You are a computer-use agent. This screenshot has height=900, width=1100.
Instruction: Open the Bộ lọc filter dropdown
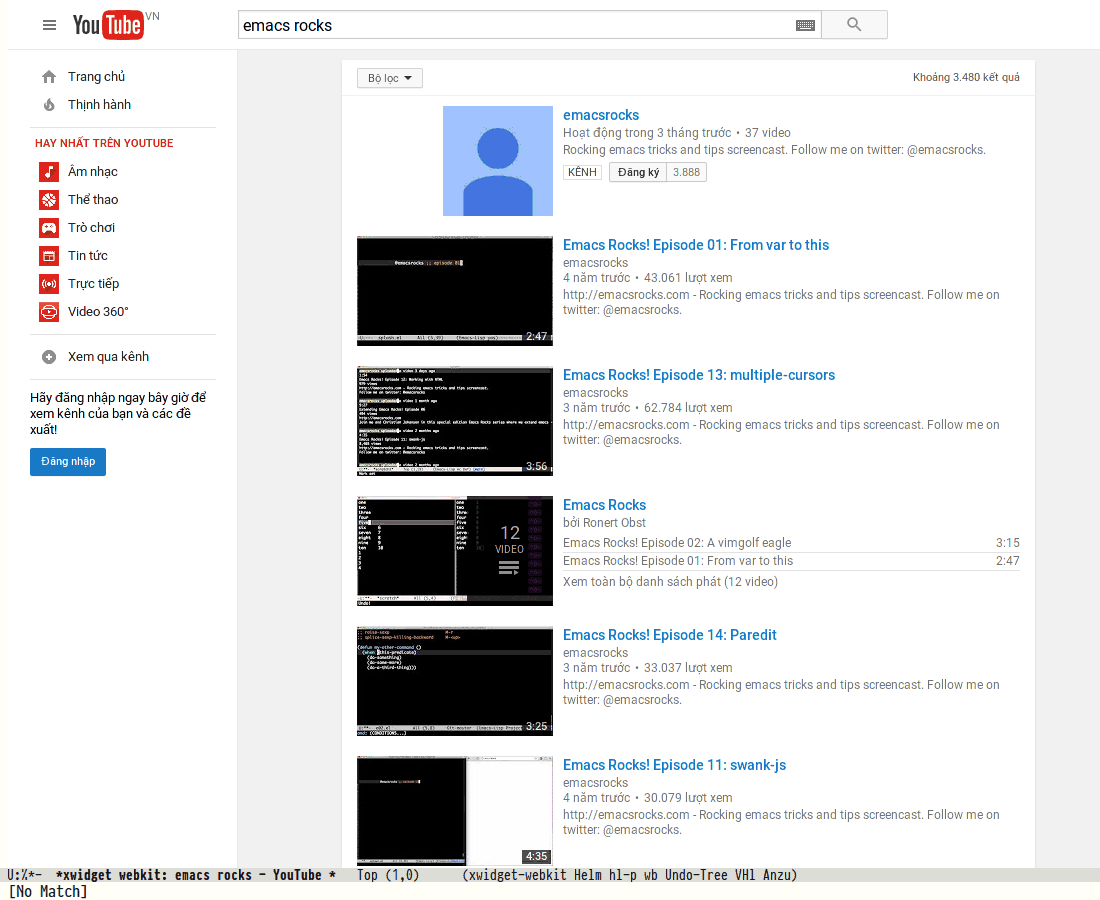(389, 78)
